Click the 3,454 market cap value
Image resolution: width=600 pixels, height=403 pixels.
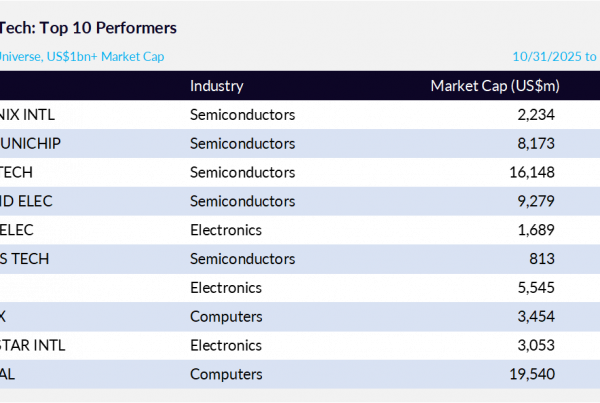tap(535, 317)
